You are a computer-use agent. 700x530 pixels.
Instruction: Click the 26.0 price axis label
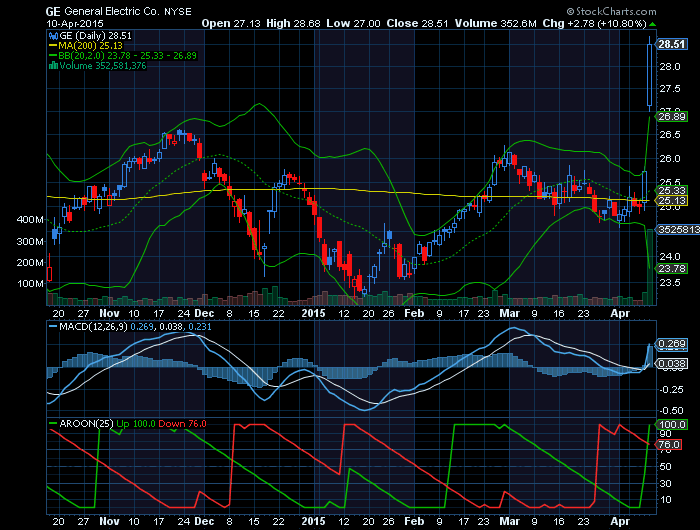point(670,159)
